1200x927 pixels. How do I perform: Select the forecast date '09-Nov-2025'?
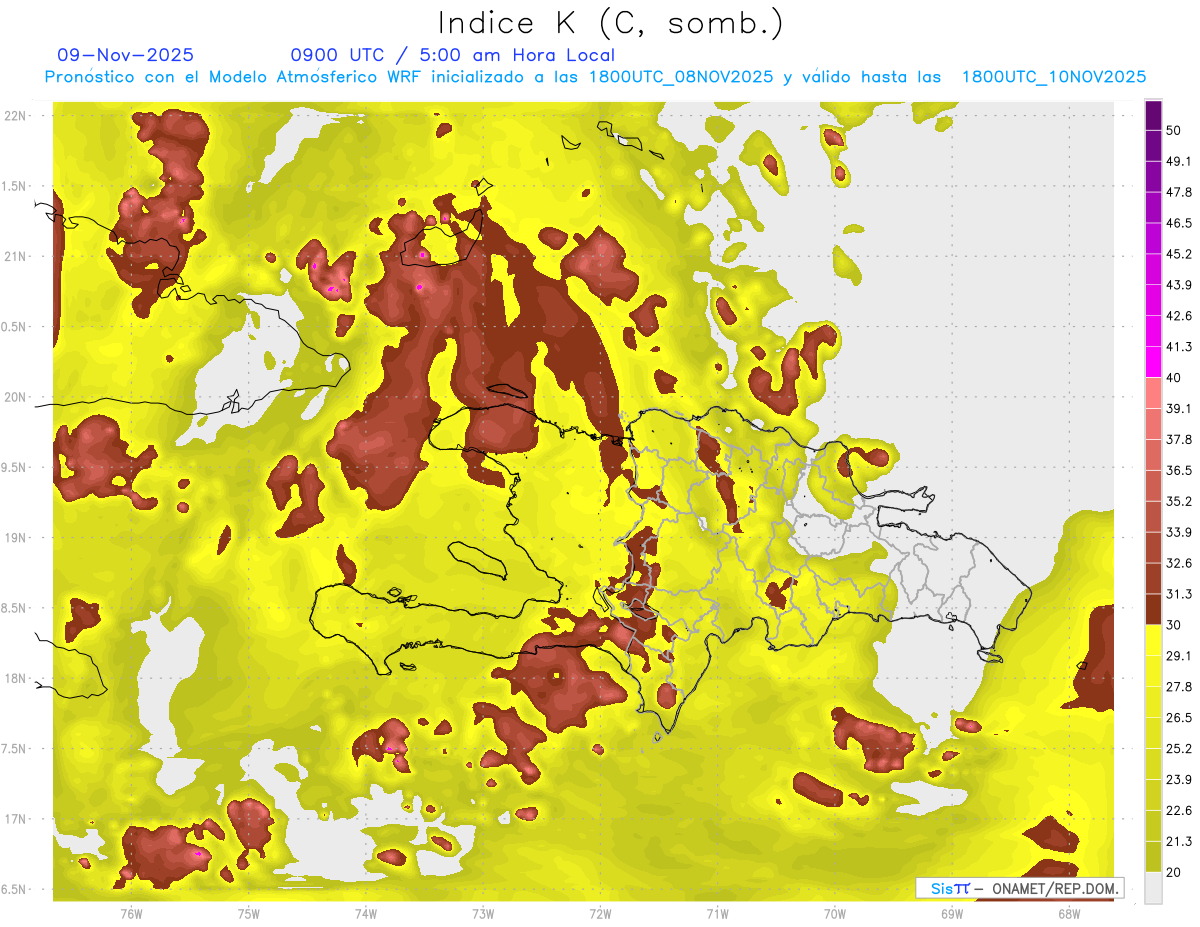(126, 55)
